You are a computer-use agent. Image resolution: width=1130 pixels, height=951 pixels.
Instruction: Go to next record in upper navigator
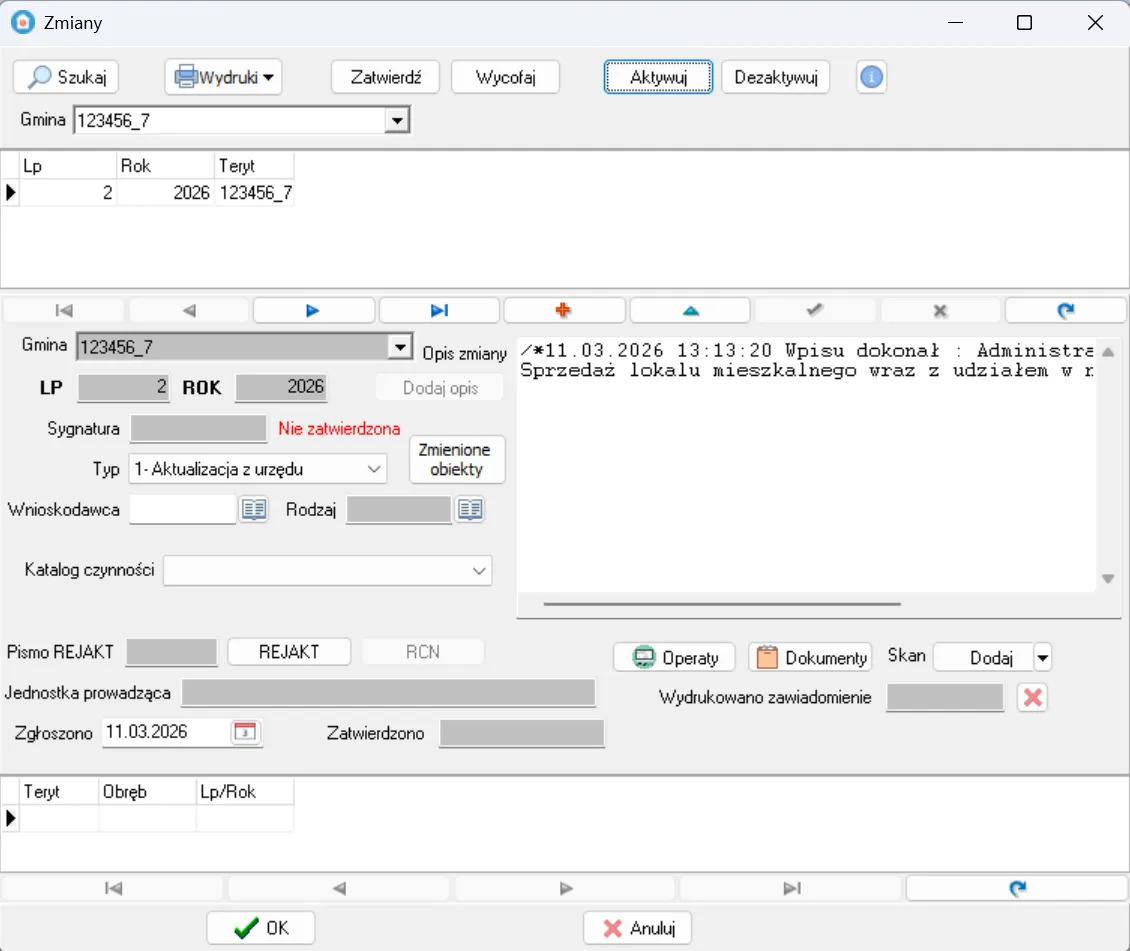(313, 311)
